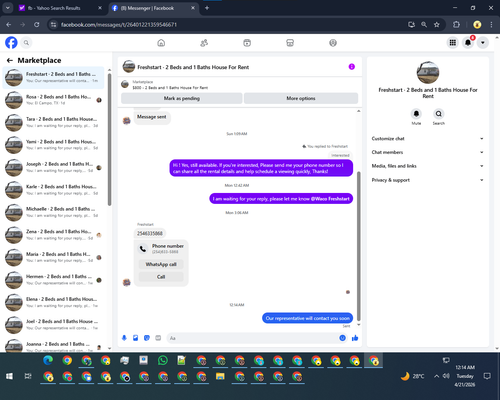Image resolution: width=500 pixels, height=400 pixels.
Task: Open Hermen conversation in list
Action: 53,280
